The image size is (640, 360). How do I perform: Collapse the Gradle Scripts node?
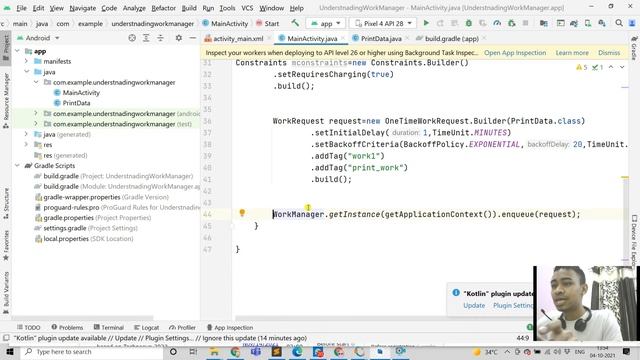click(x=18, y=165)
